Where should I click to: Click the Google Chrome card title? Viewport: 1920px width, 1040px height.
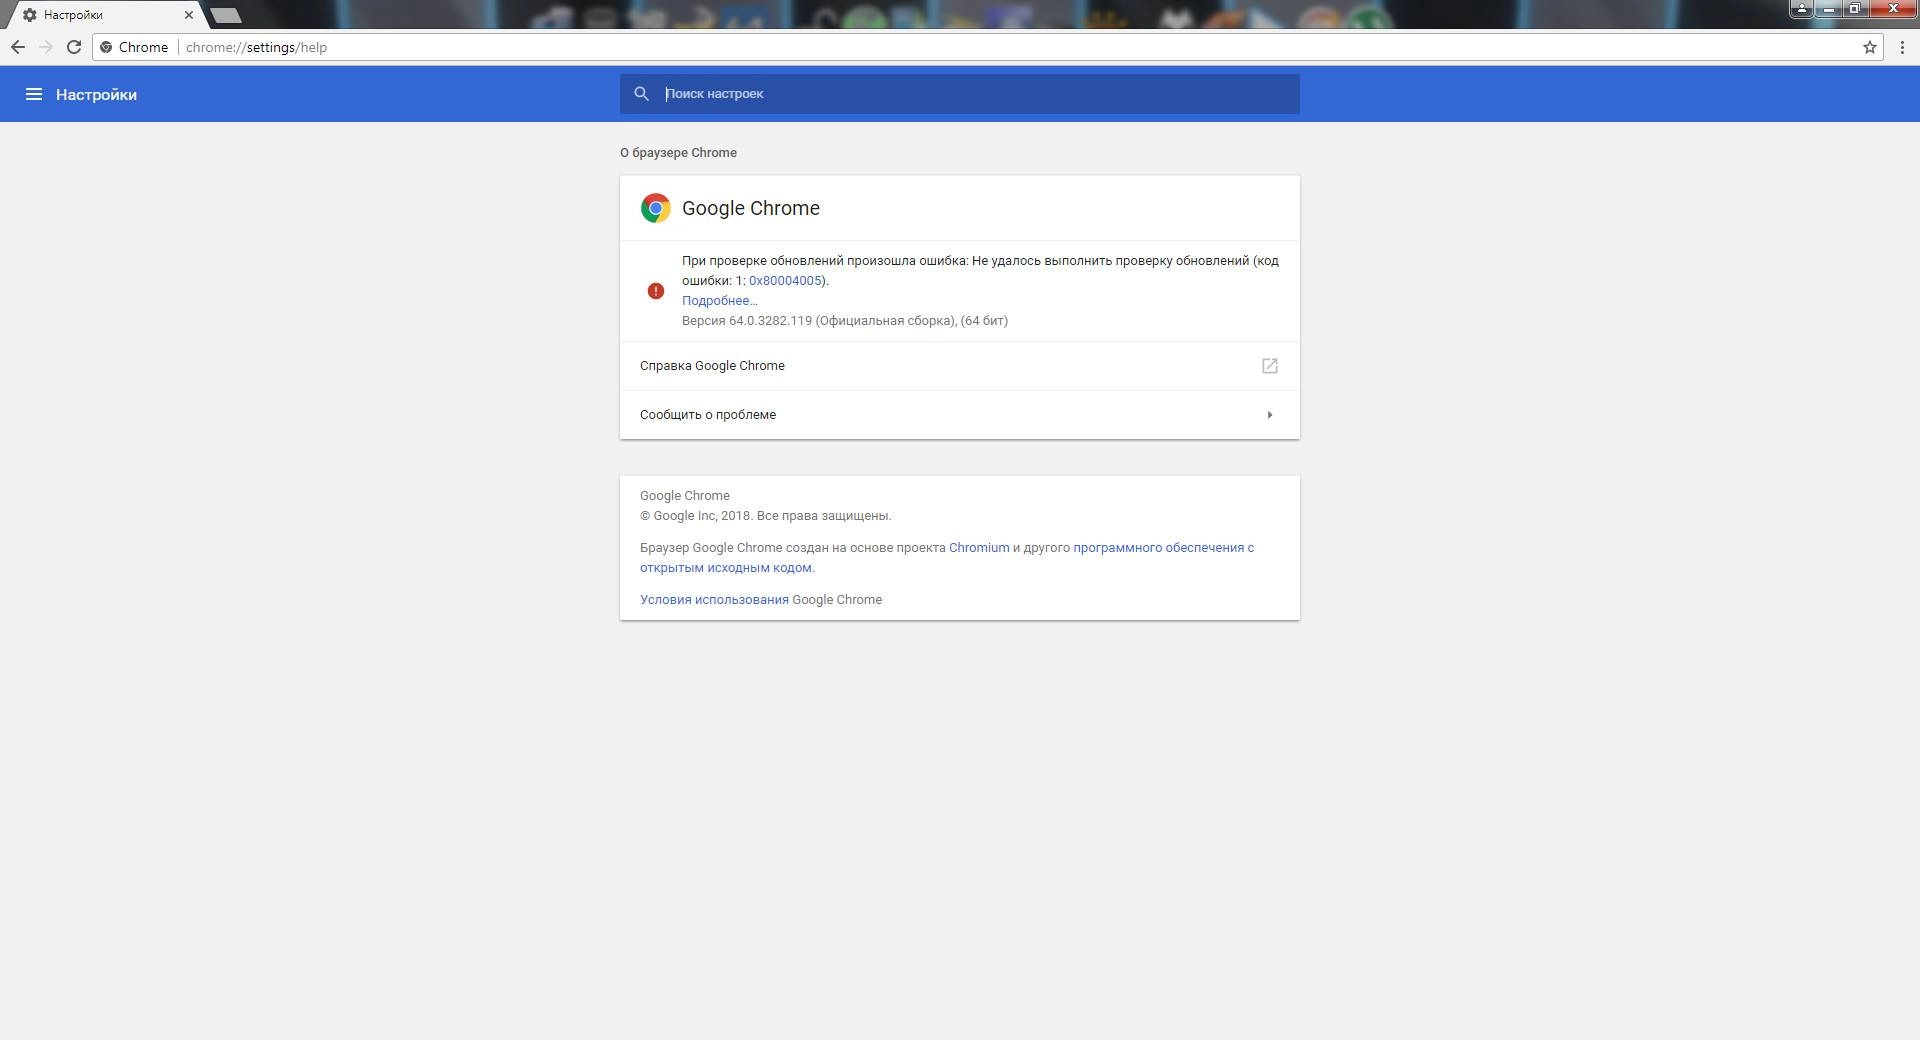[751, 208]
